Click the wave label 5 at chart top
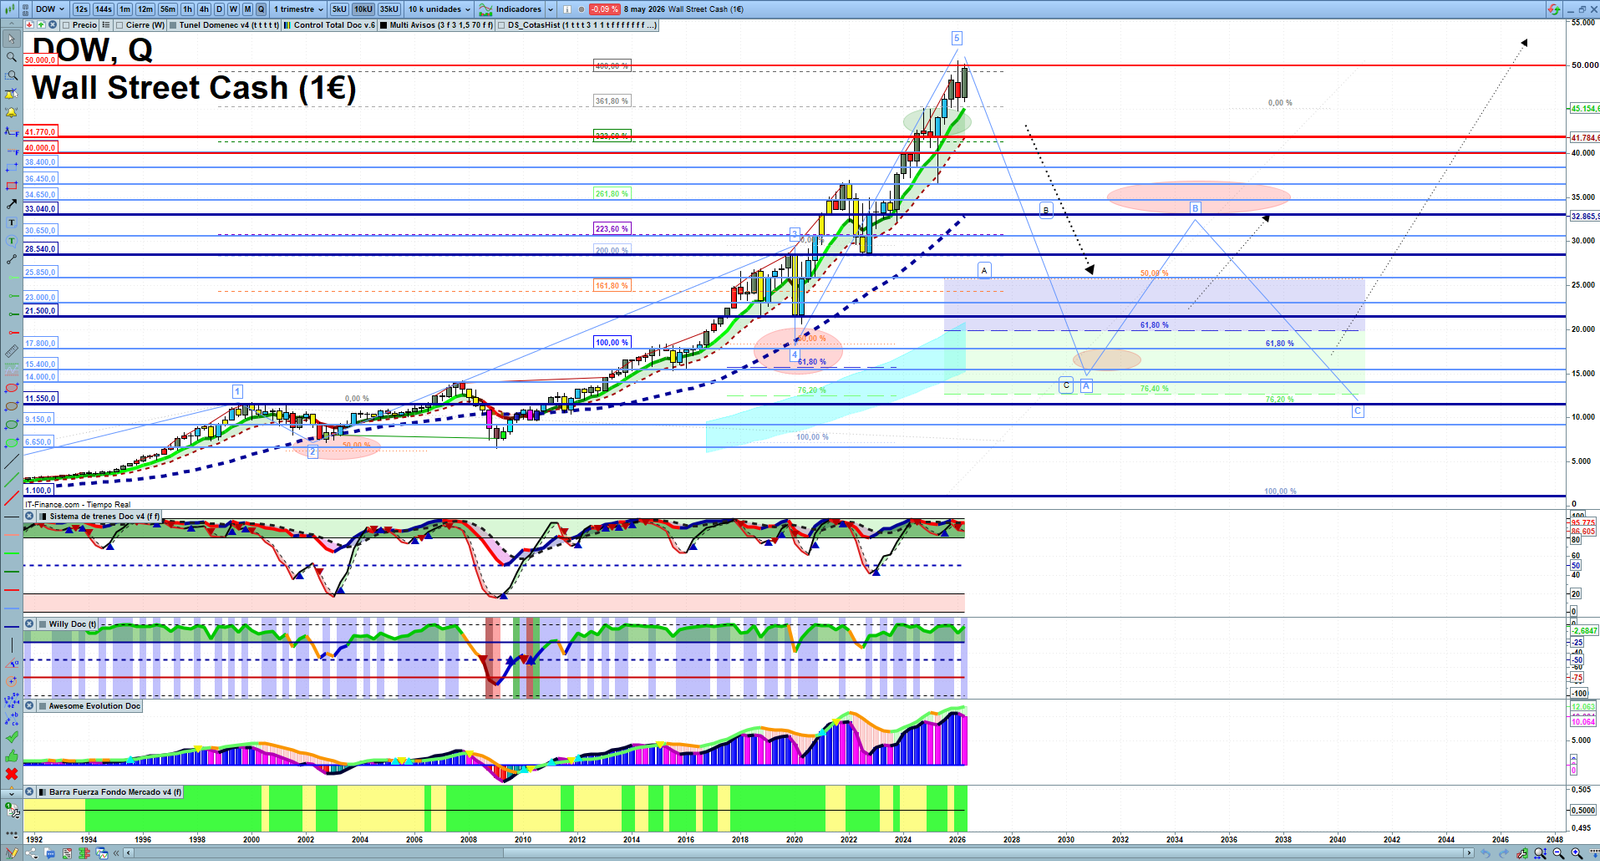The height and width of the screenshot is (861, 1600). coord(956,38)
